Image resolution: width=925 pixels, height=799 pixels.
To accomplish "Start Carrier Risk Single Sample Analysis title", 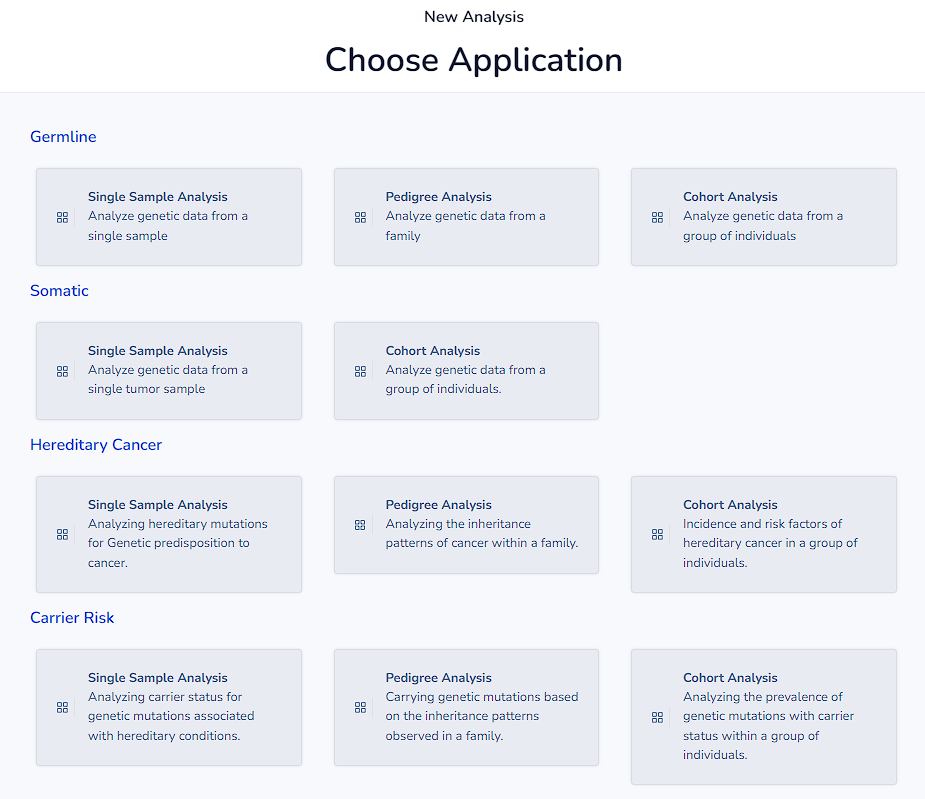I will click(x=157, y=678).
